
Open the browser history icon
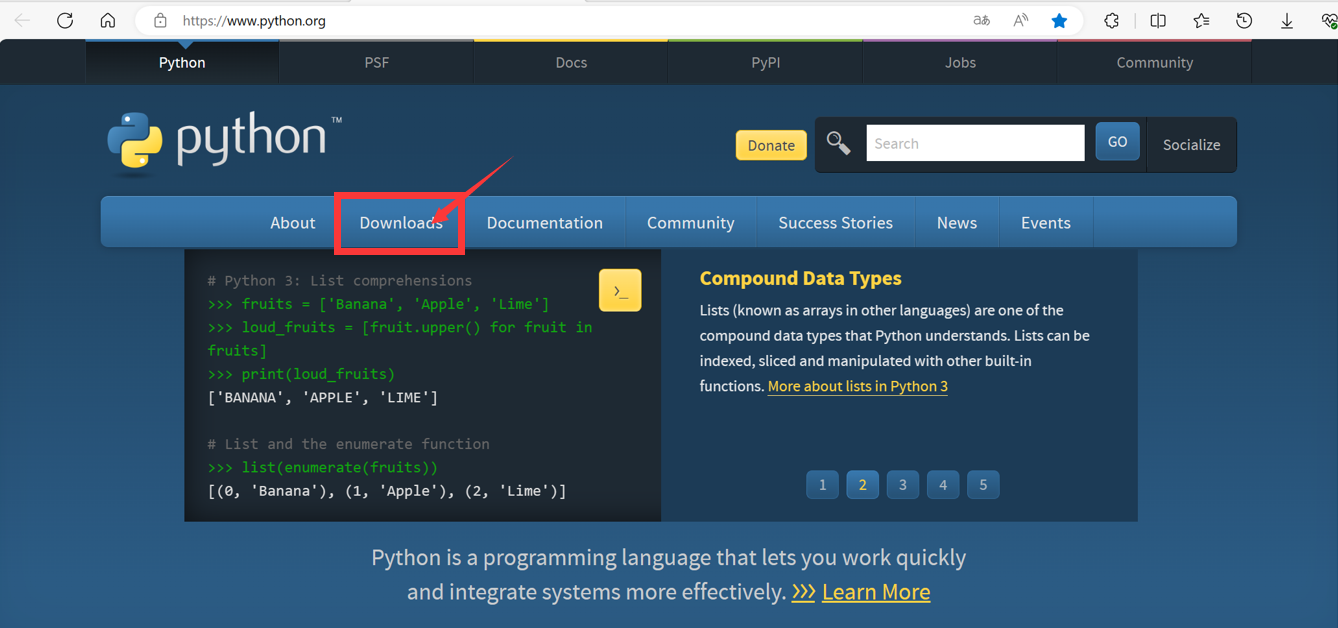click(1244, 20)
